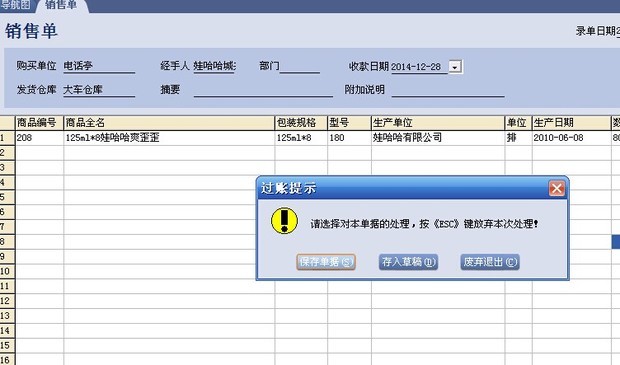Select row number 1 header

click(x=7, y=138)
